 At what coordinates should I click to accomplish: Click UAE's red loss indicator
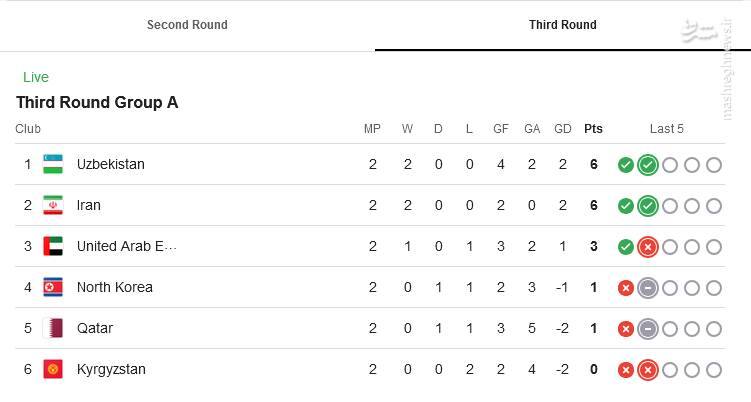648,247
